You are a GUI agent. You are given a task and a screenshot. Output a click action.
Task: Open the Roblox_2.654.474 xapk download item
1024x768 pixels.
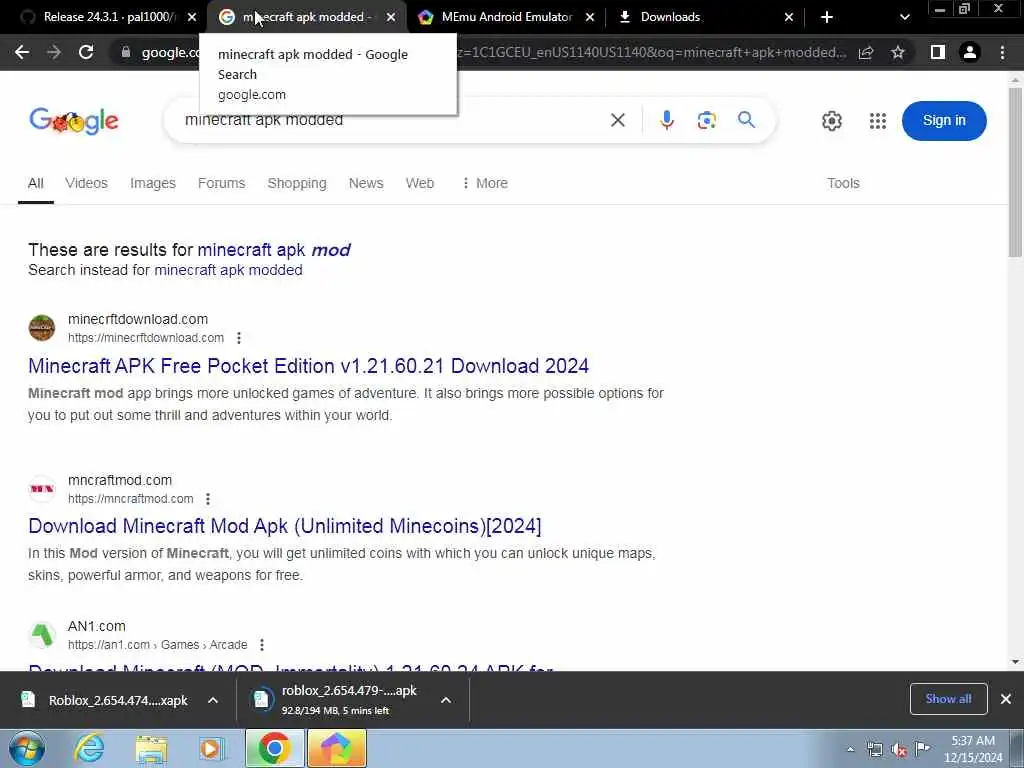104,700
